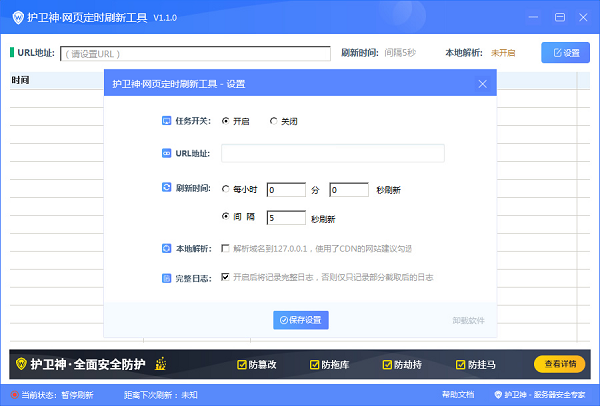Select the 开启 radio button
The width and height of the screenshot is (600, 406).
click(226, 121)
